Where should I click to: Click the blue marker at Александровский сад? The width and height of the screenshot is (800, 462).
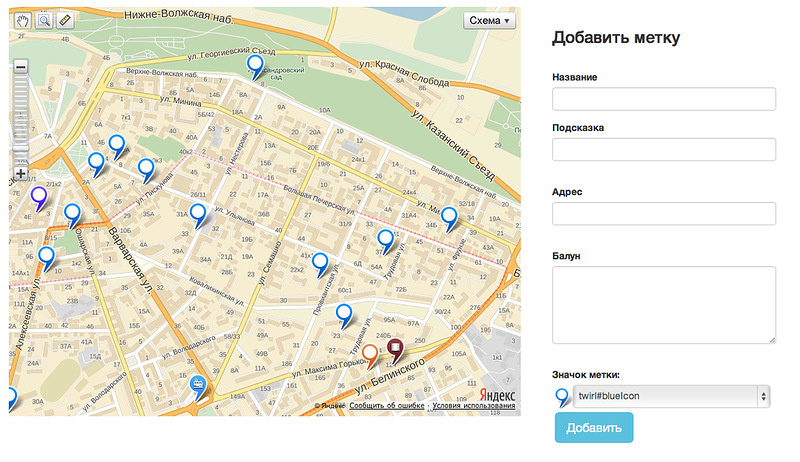point(255,66)
